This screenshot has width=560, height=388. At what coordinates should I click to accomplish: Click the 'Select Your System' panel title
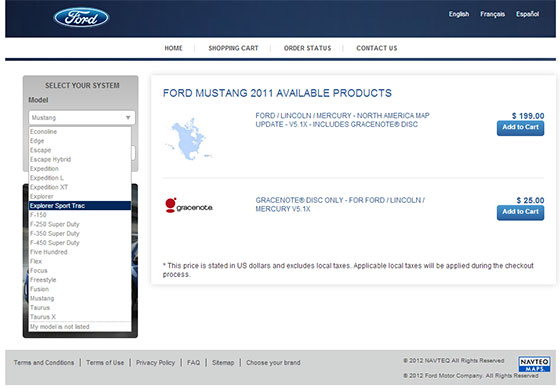point(82,85)
